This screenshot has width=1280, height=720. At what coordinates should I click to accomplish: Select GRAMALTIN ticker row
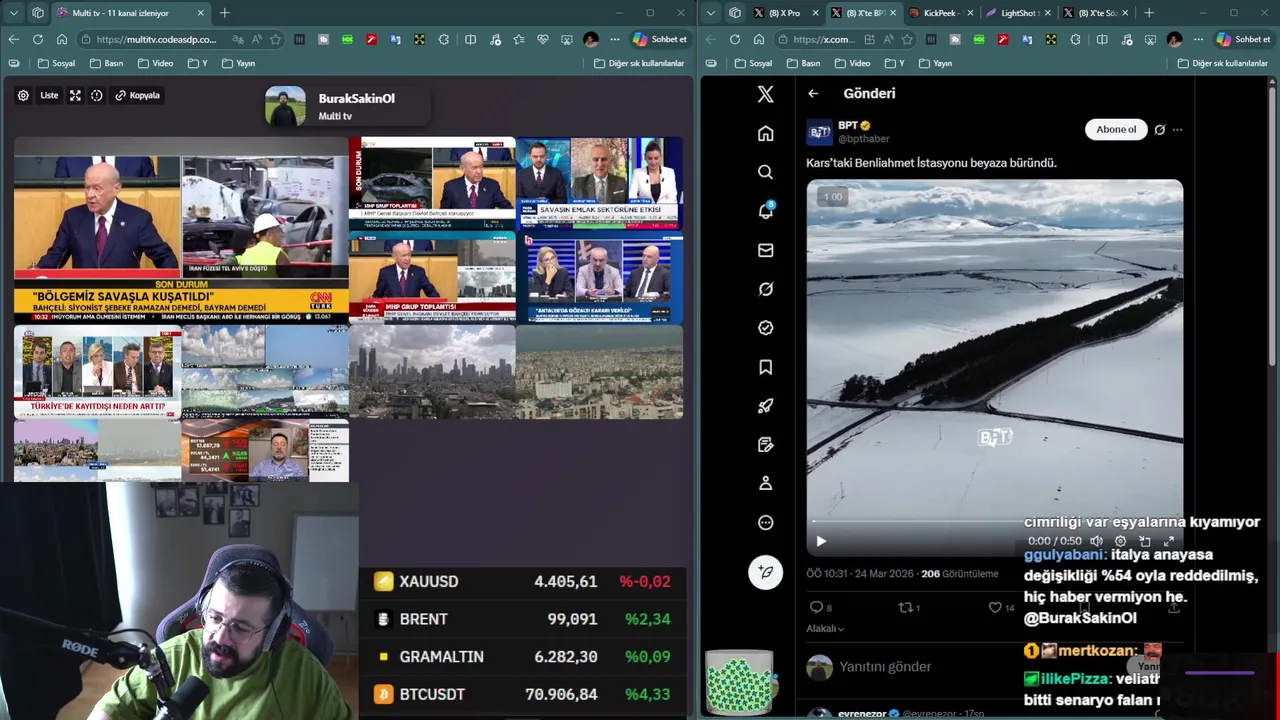(x=522, y=657)
